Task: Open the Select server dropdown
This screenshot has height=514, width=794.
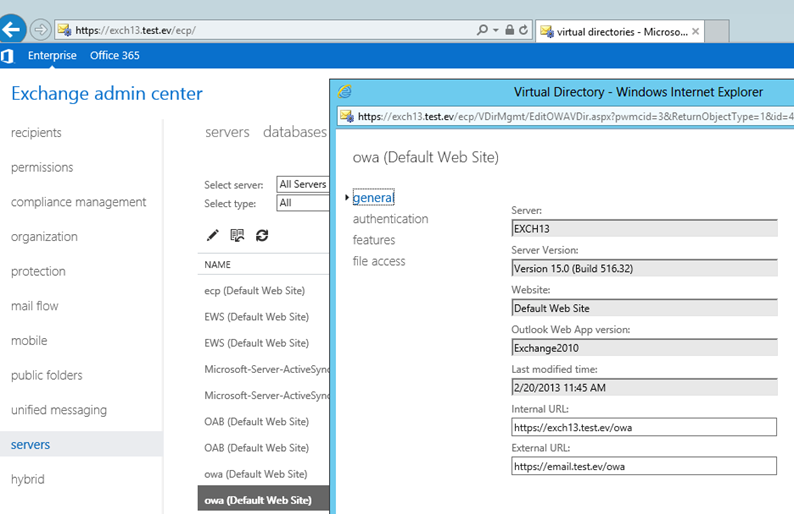Action: 303,184
